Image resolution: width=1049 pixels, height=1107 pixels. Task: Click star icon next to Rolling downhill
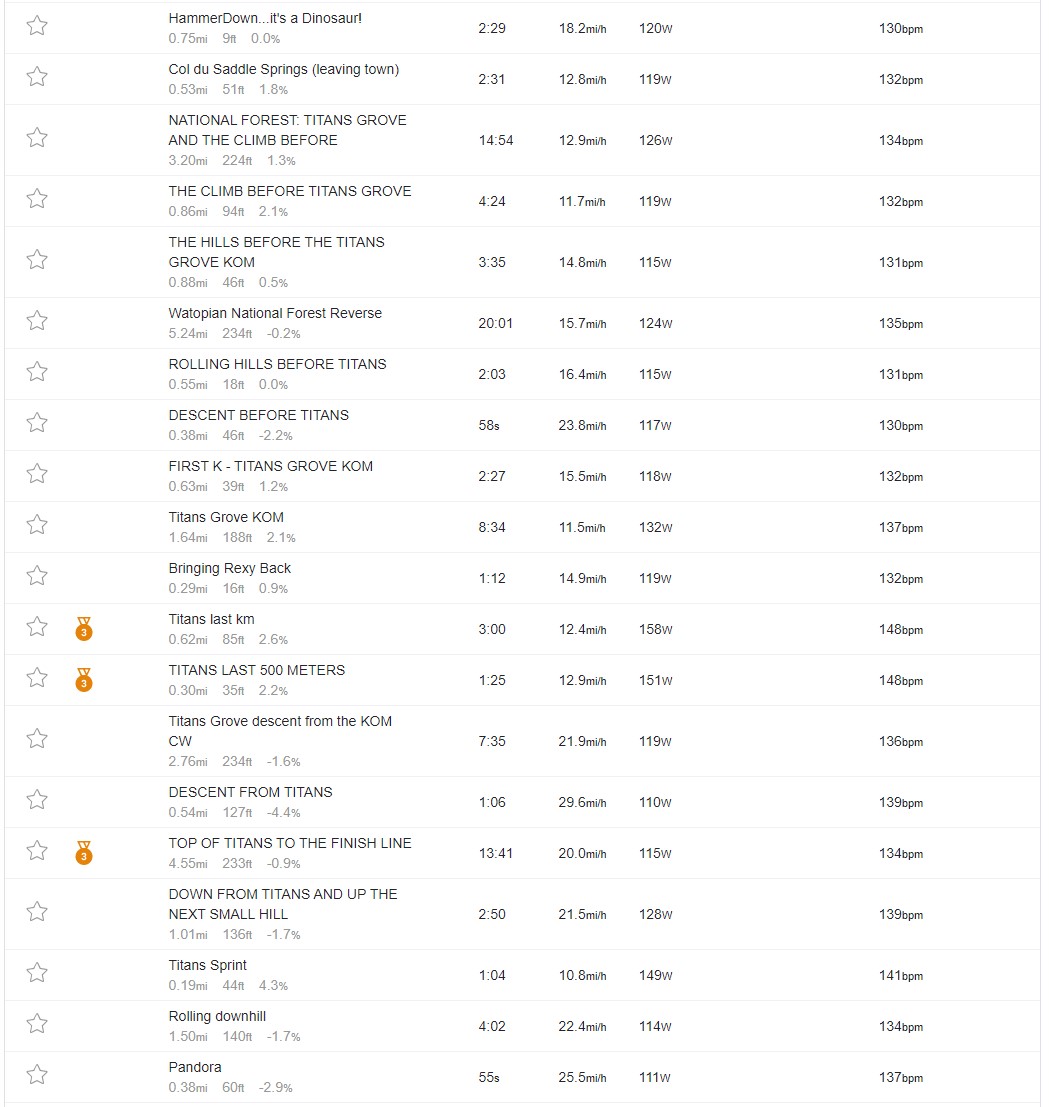[x=37, y=1024]
